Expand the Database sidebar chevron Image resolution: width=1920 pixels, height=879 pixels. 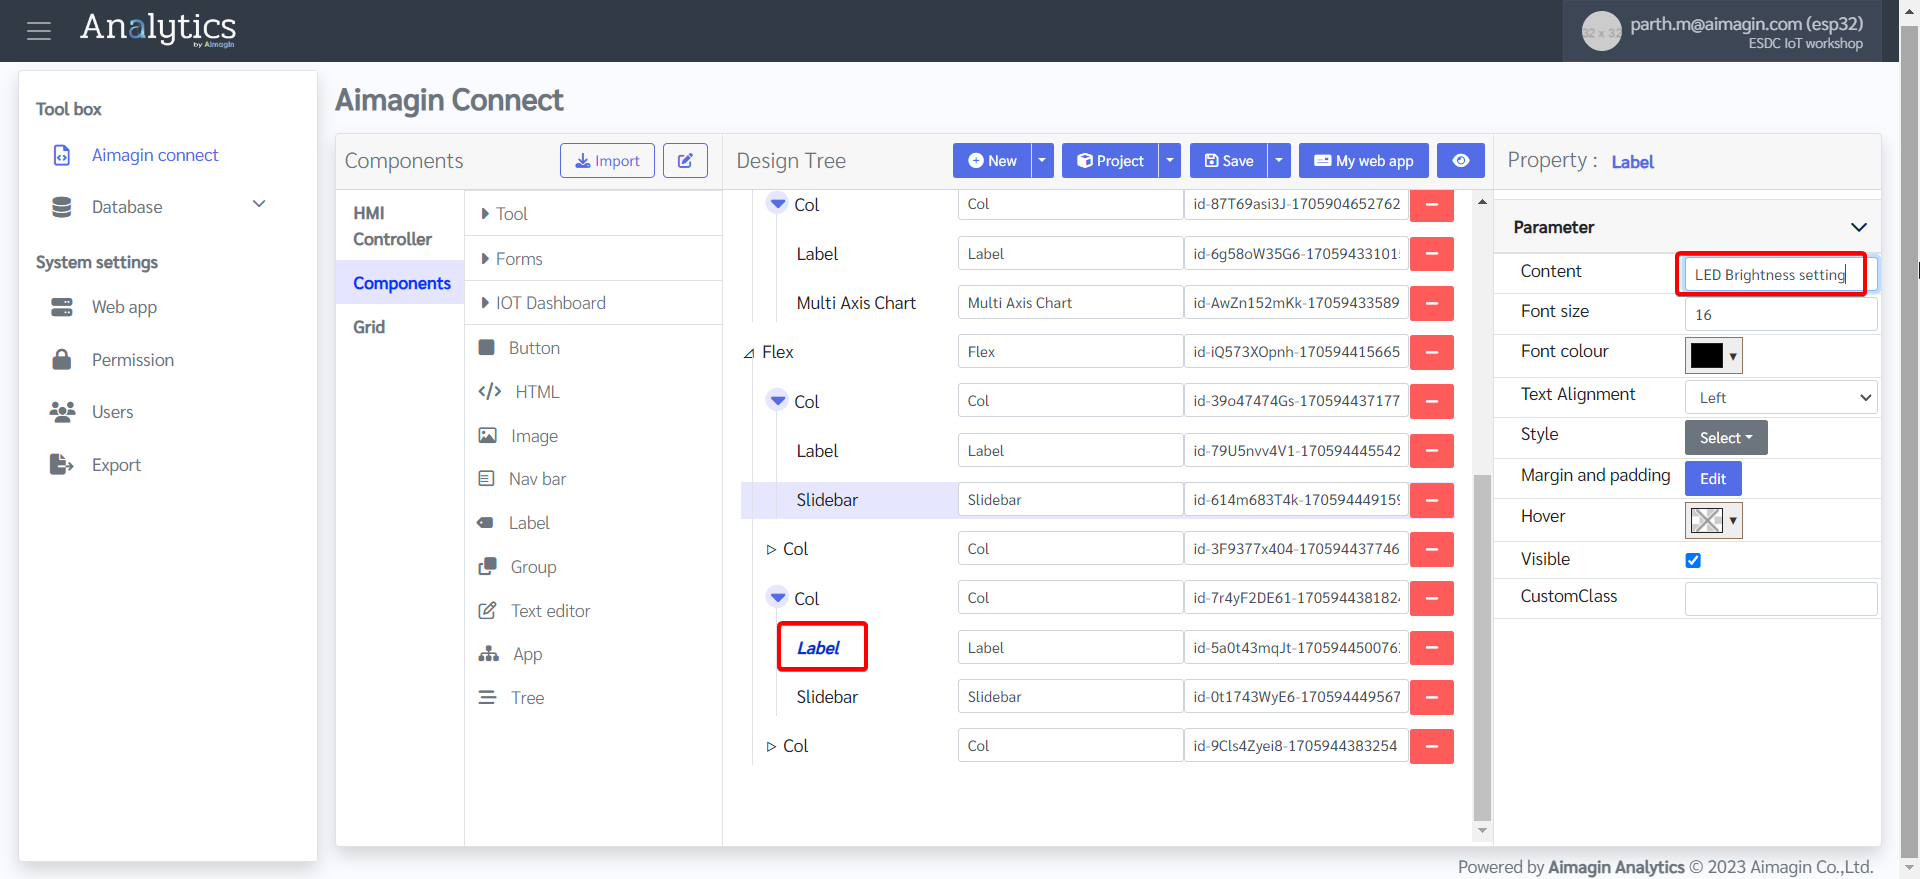(x=259, y=204)
